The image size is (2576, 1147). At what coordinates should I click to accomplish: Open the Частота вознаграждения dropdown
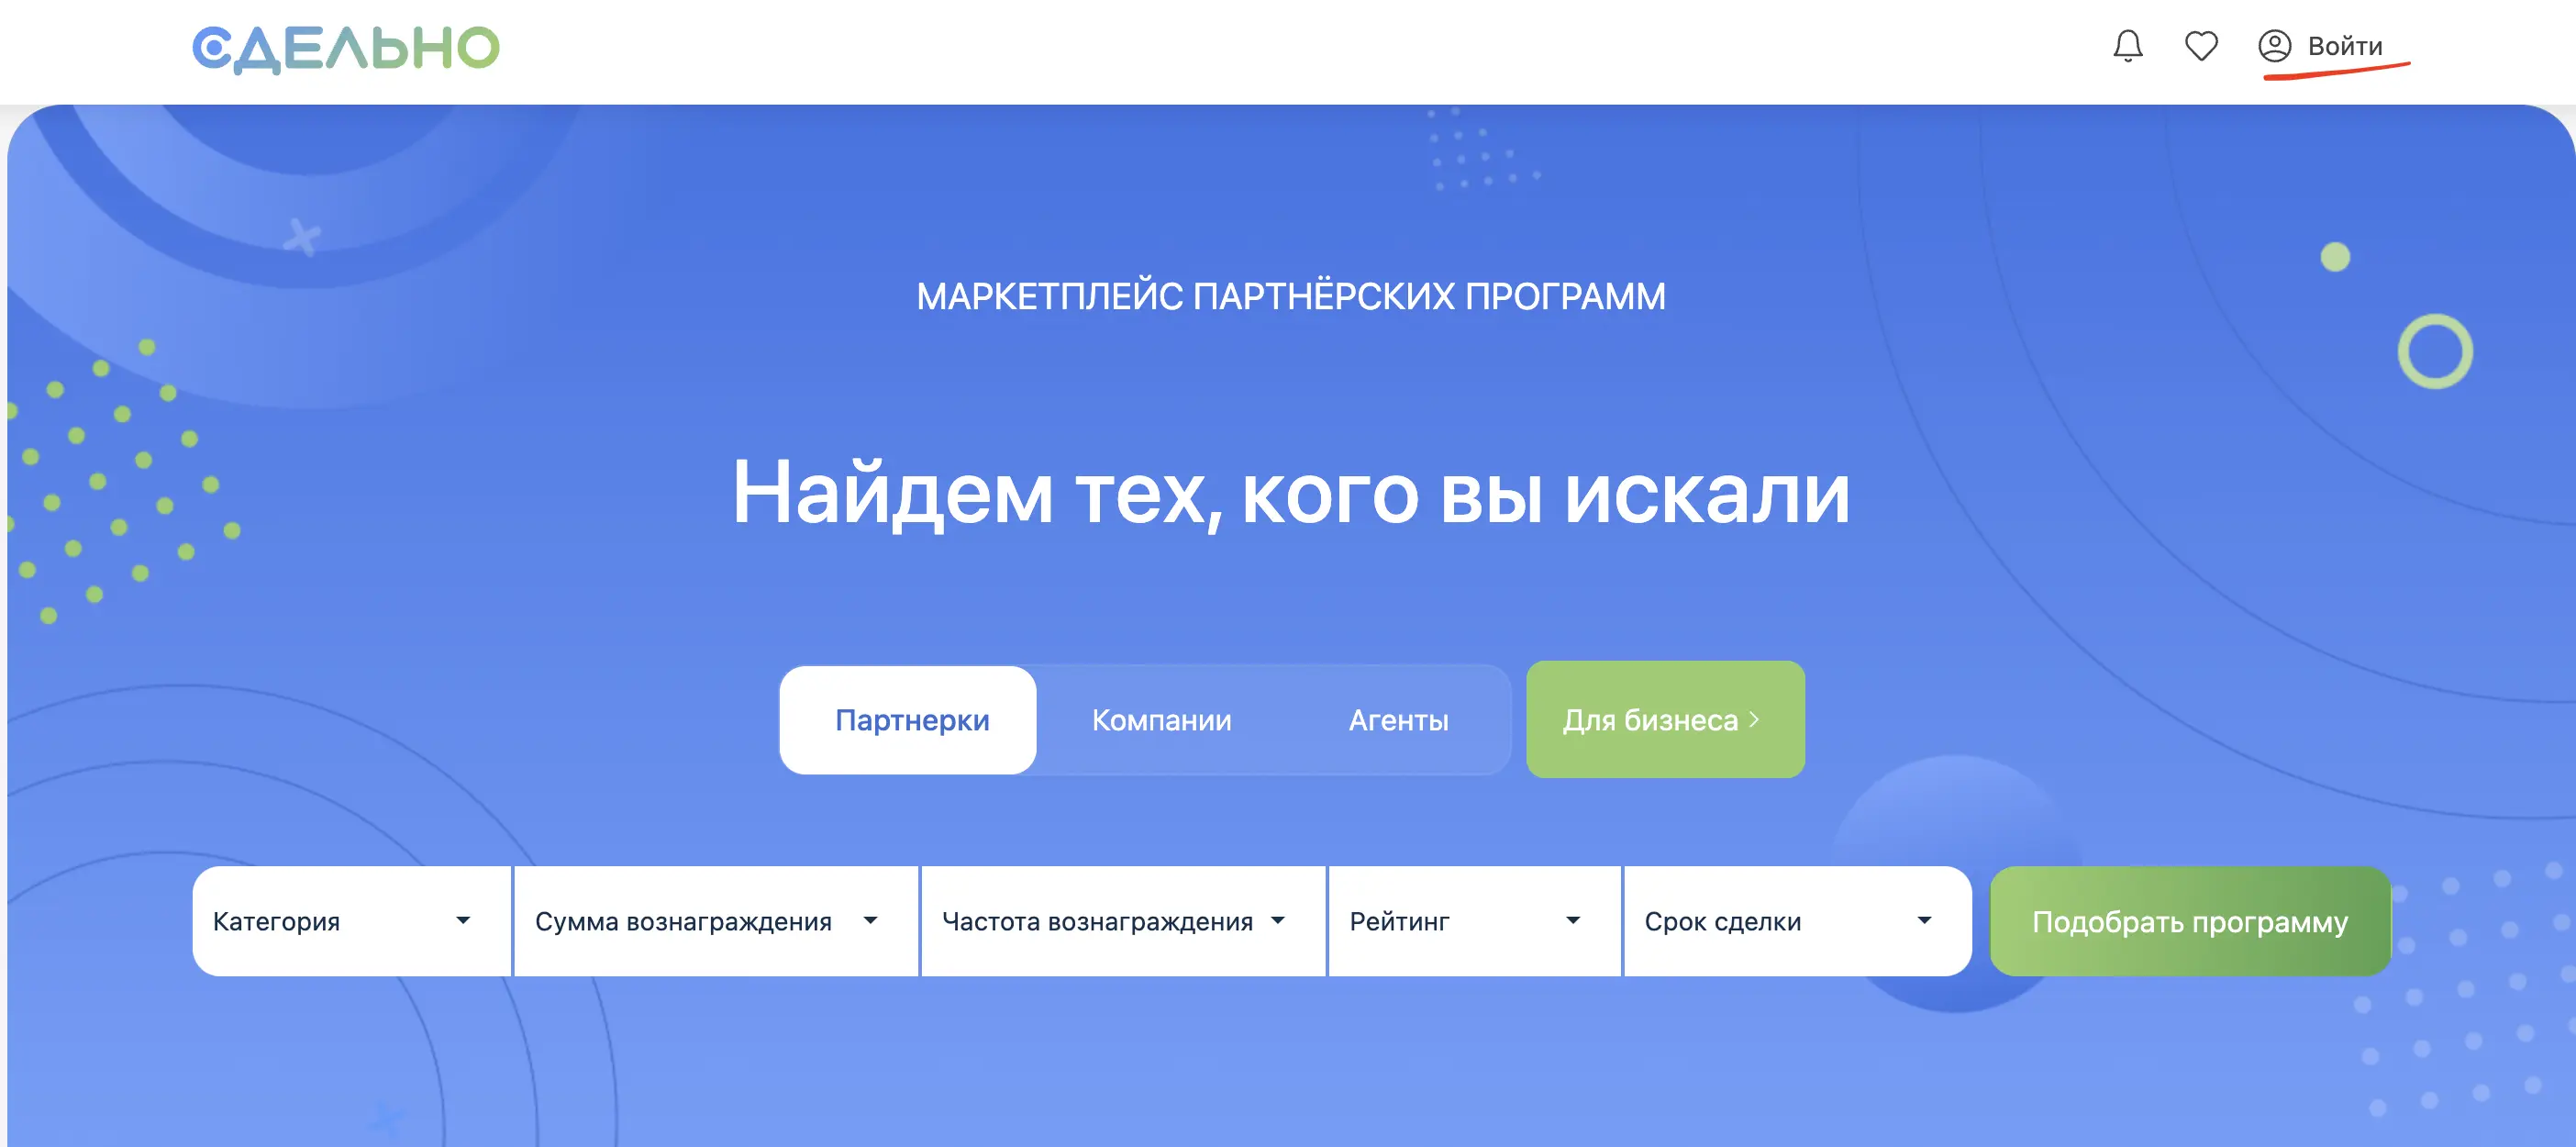click(1110, 920)
